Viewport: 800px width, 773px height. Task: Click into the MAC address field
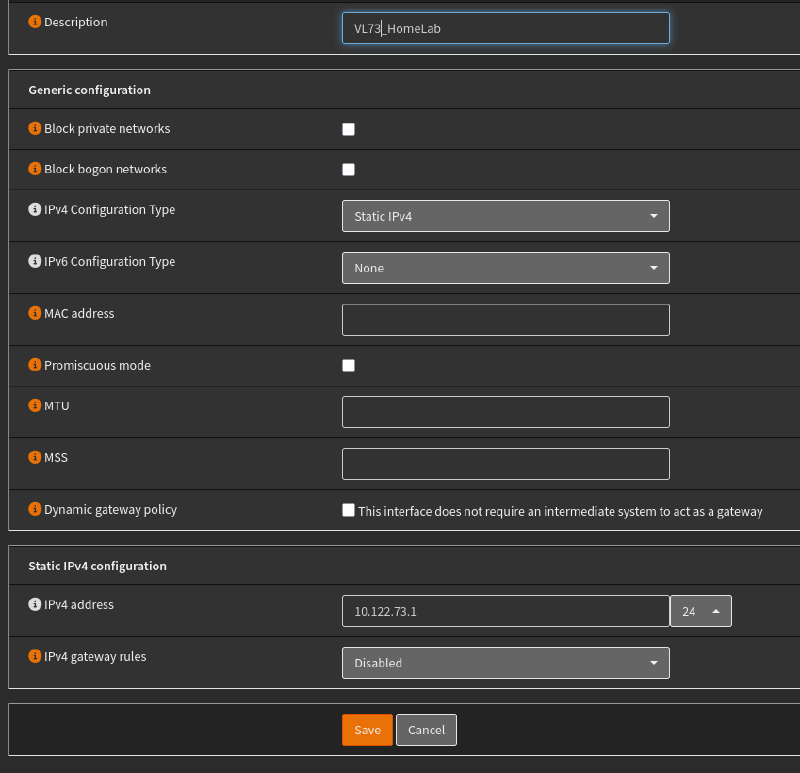506,320
